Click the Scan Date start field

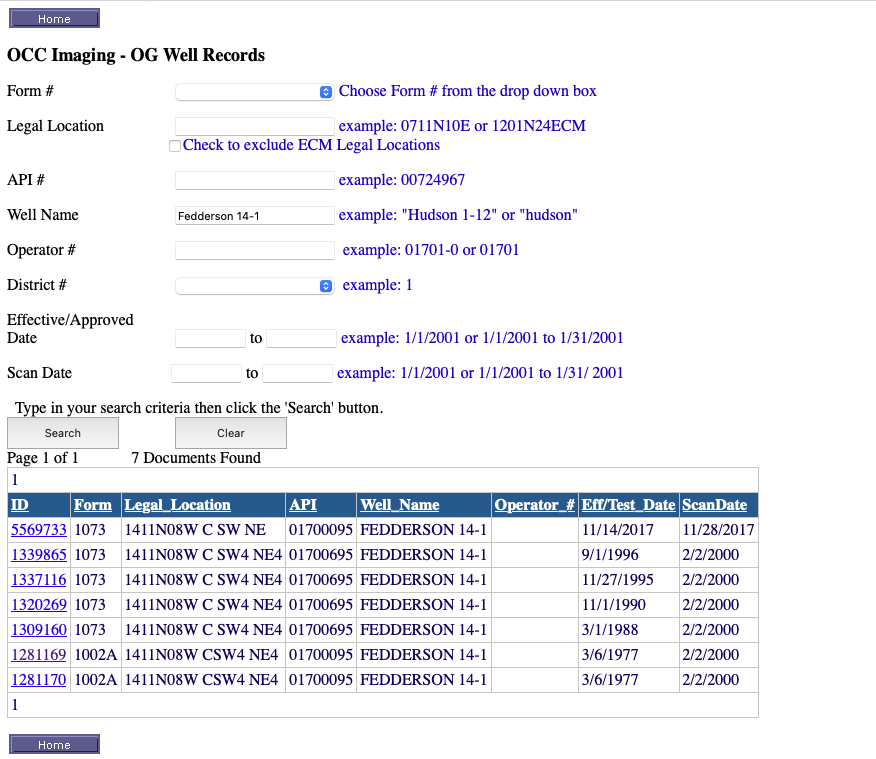(206, 374)
